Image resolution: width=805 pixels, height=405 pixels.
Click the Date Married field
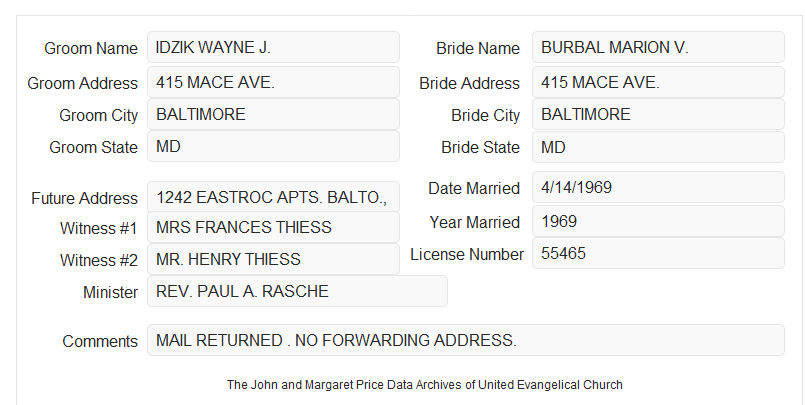[658, 187]
